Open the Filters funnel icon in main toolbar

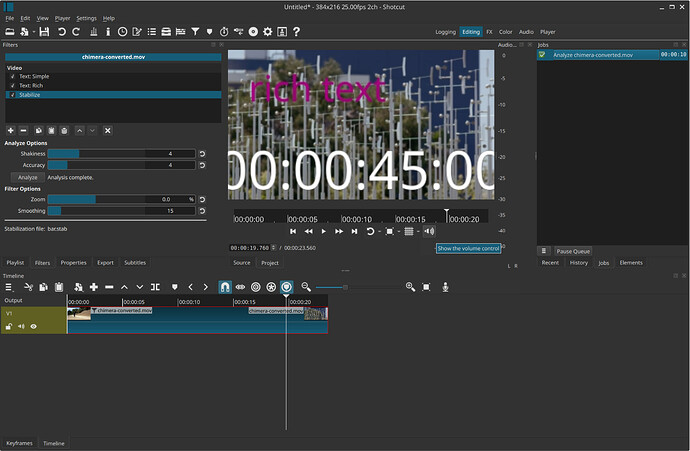(x=195, y=32)
